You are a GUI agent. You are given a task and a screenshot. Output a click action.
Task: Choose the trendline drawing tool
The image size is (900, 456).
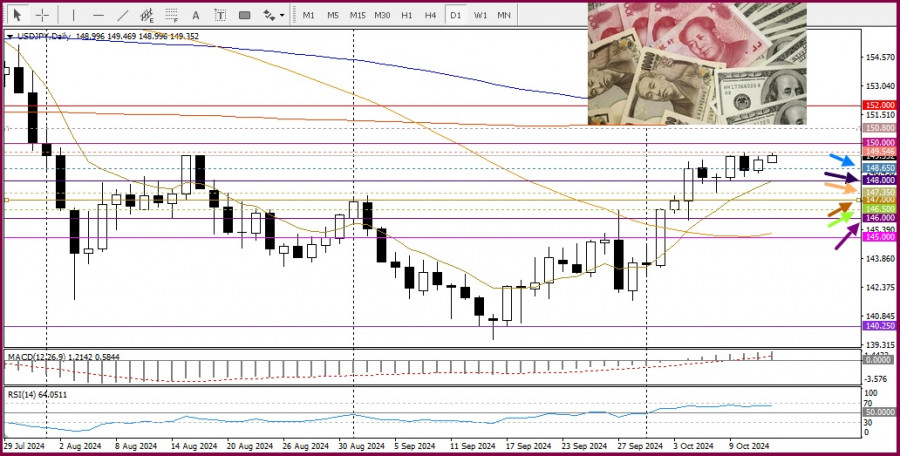(122, 15)
